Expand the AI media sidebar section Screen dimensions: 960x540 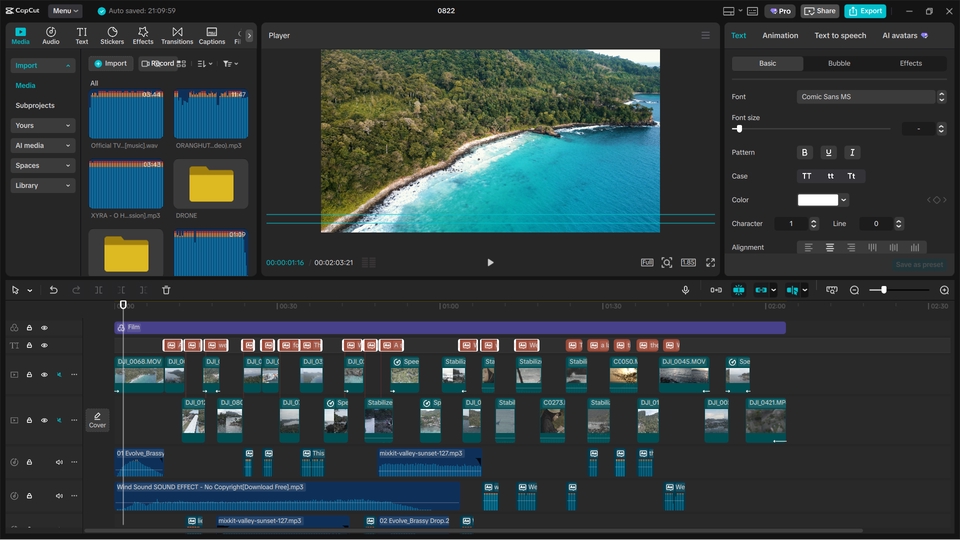tap(43, 146)
